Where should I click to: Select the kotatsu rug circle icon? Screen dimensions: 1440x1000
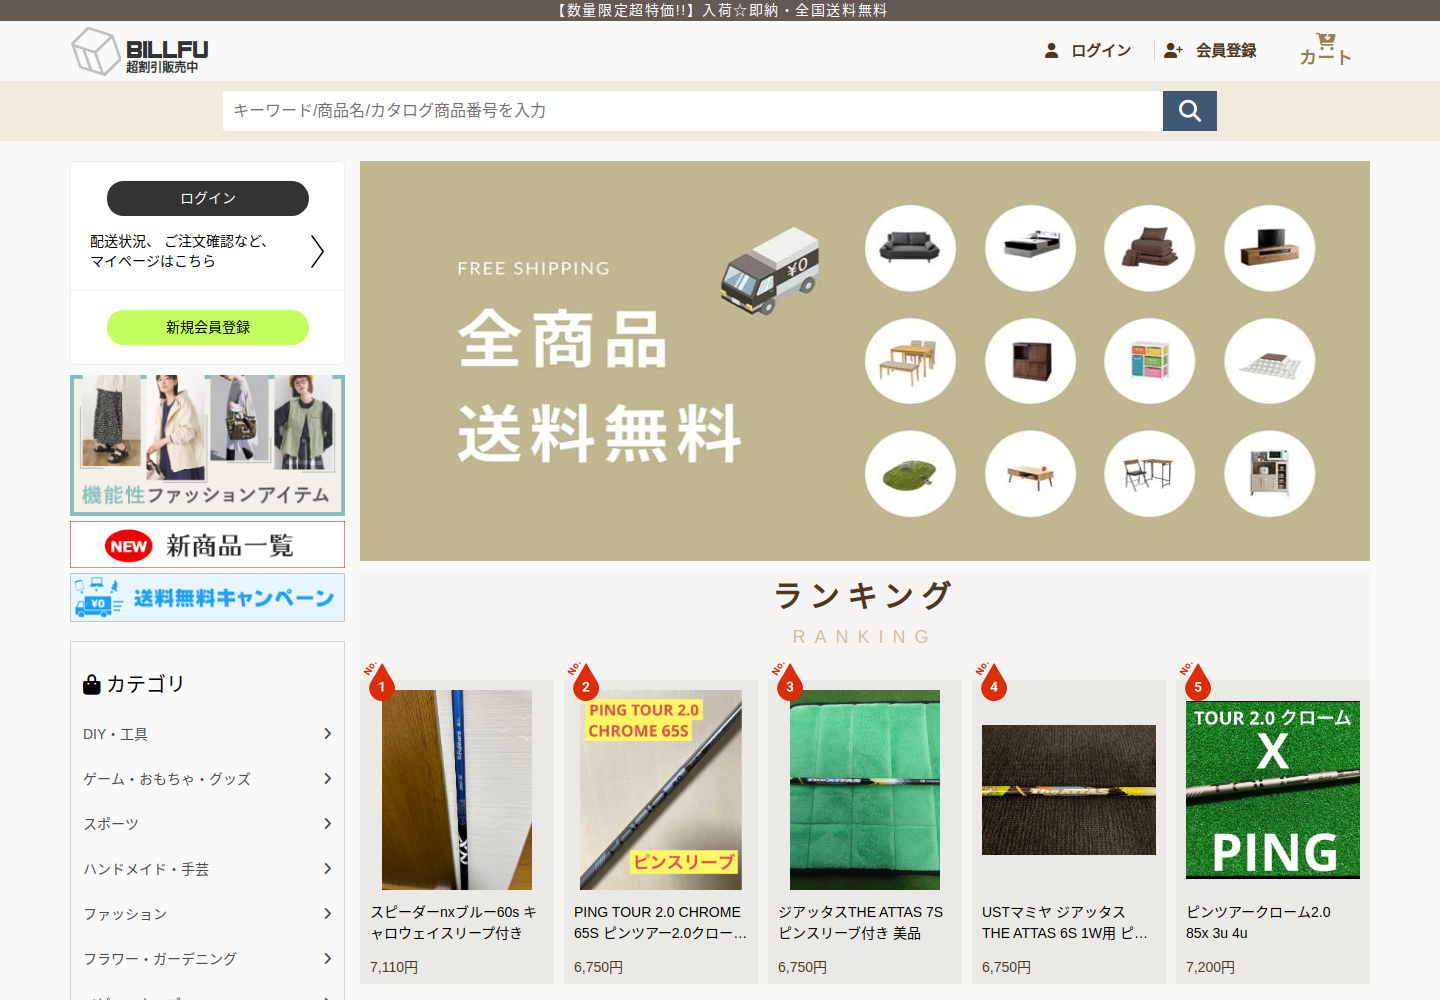pos(1270,361)
